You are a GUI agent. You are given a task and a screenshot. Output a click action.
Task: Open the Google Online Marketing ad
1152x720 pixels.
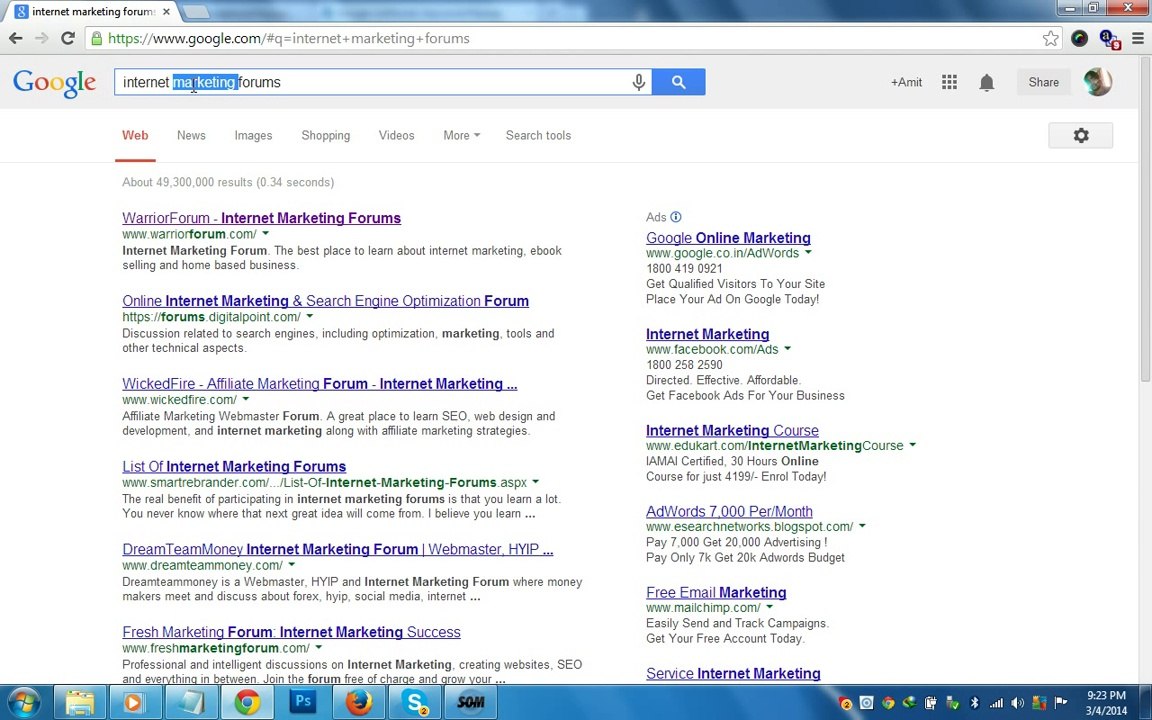[728, 238]
